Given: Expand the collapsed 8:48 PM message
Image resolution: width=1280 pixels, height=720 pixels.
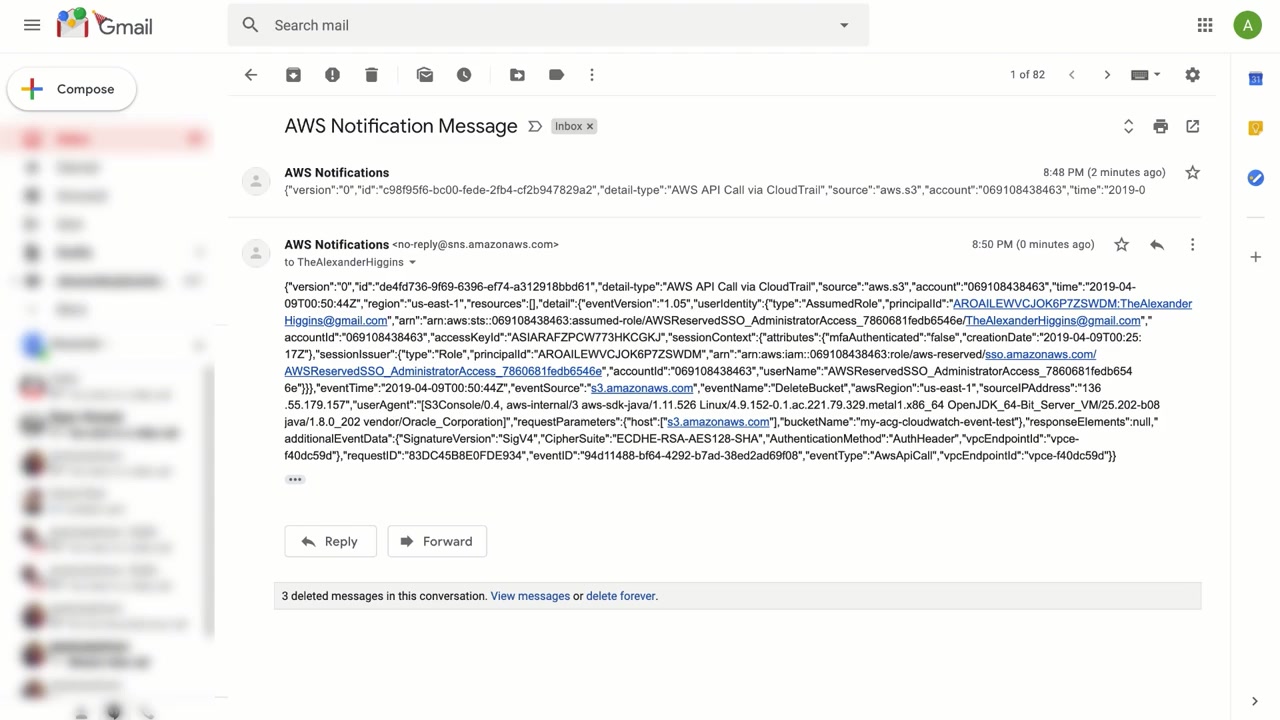Looking at the screenshot, I should (x=714, y=181).
